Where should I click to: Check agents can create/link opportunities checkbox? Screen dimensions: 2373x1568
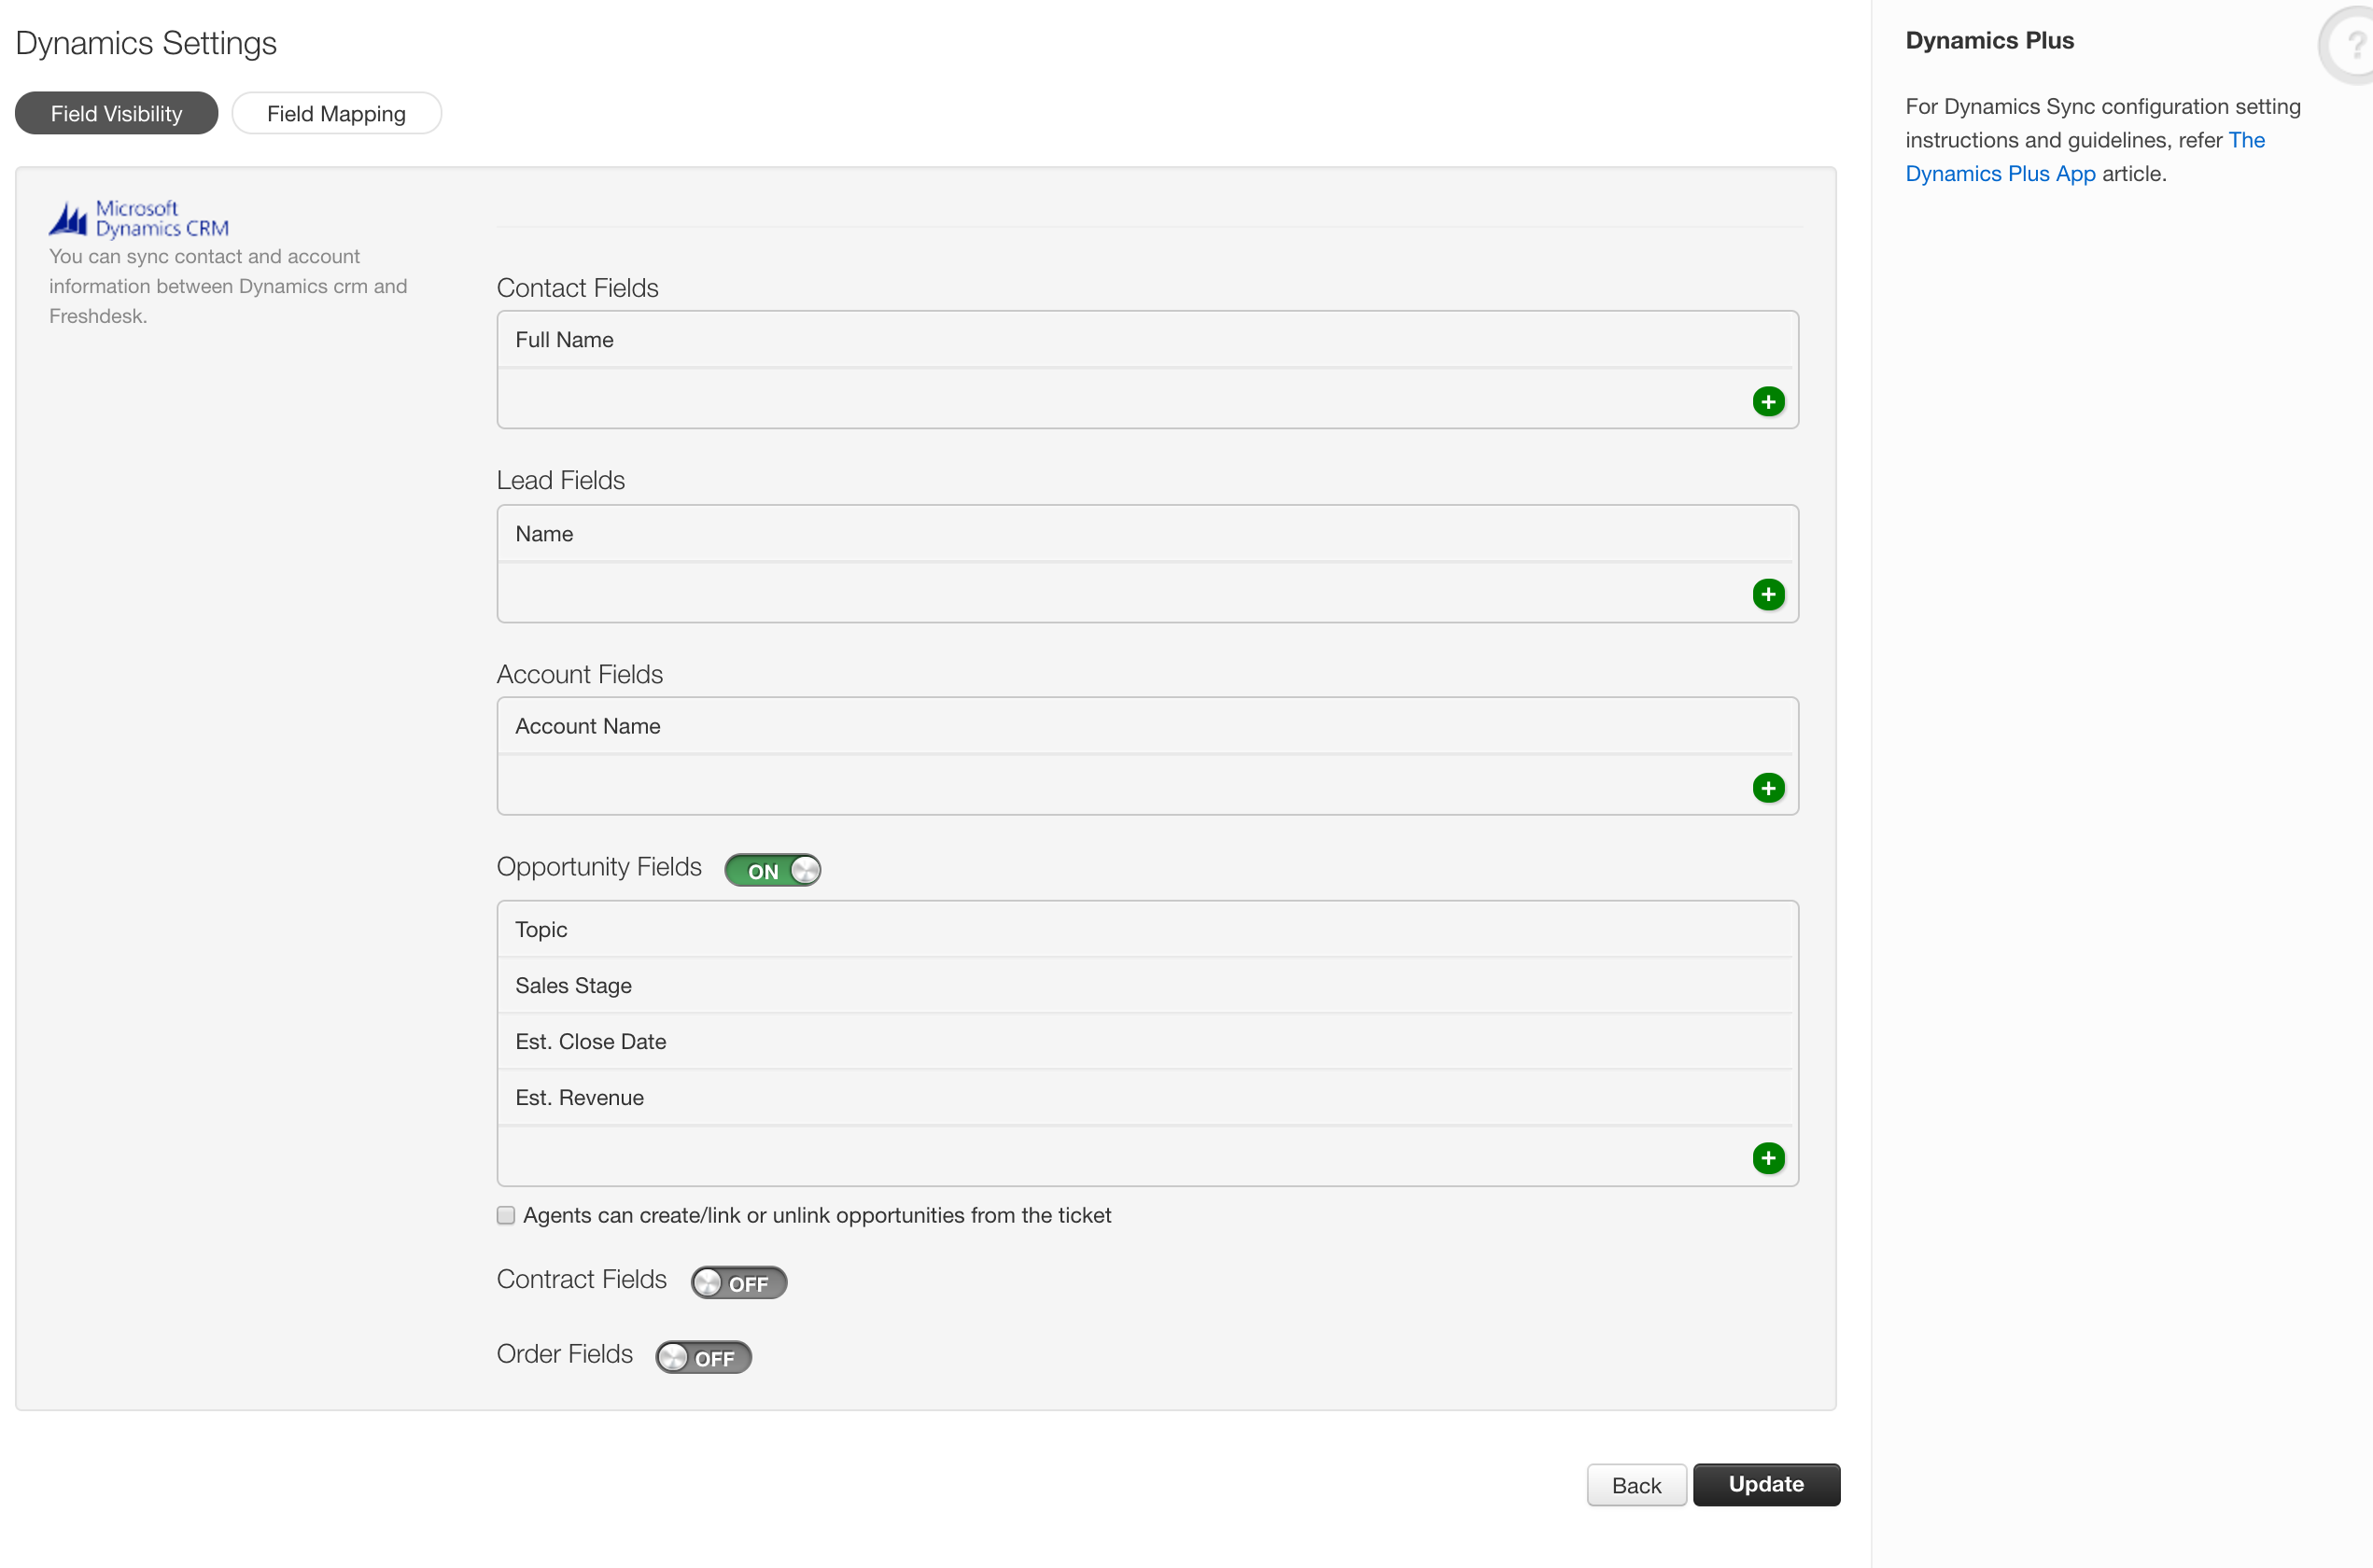pyautogui.click(x=506, y=1215)
